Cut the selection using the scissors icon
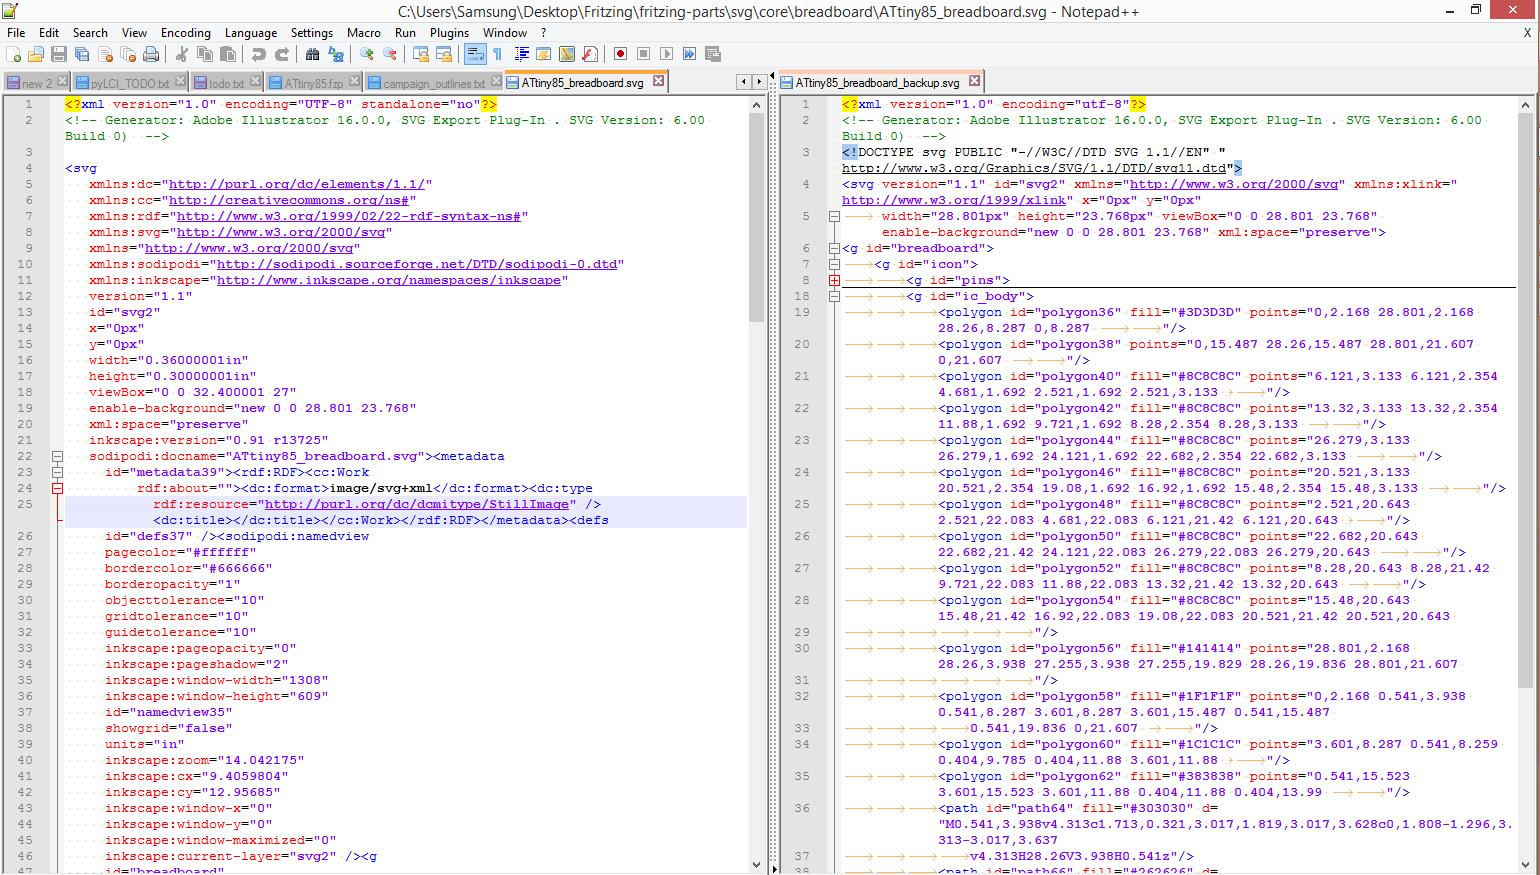 click(182, 54)
